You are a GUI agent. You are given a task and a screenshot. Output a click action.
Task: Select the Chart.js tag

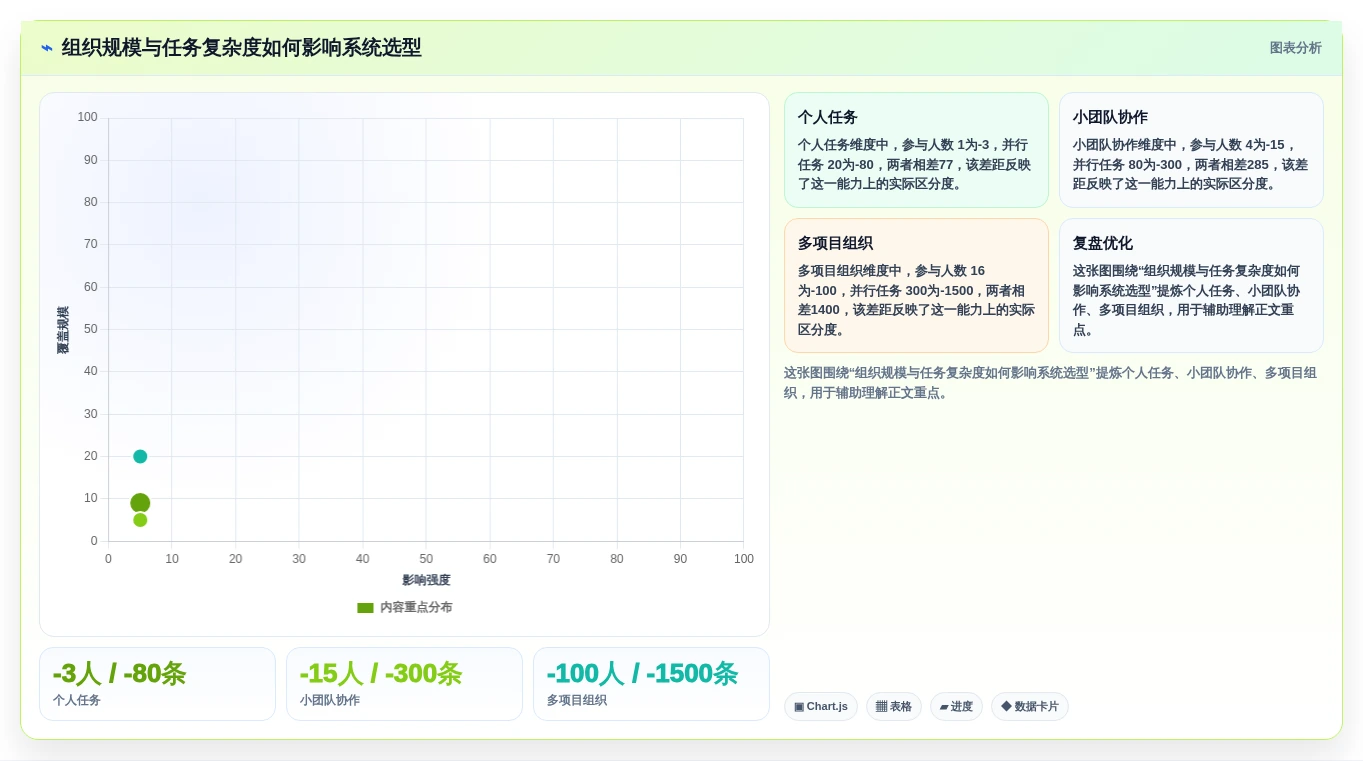821,707
